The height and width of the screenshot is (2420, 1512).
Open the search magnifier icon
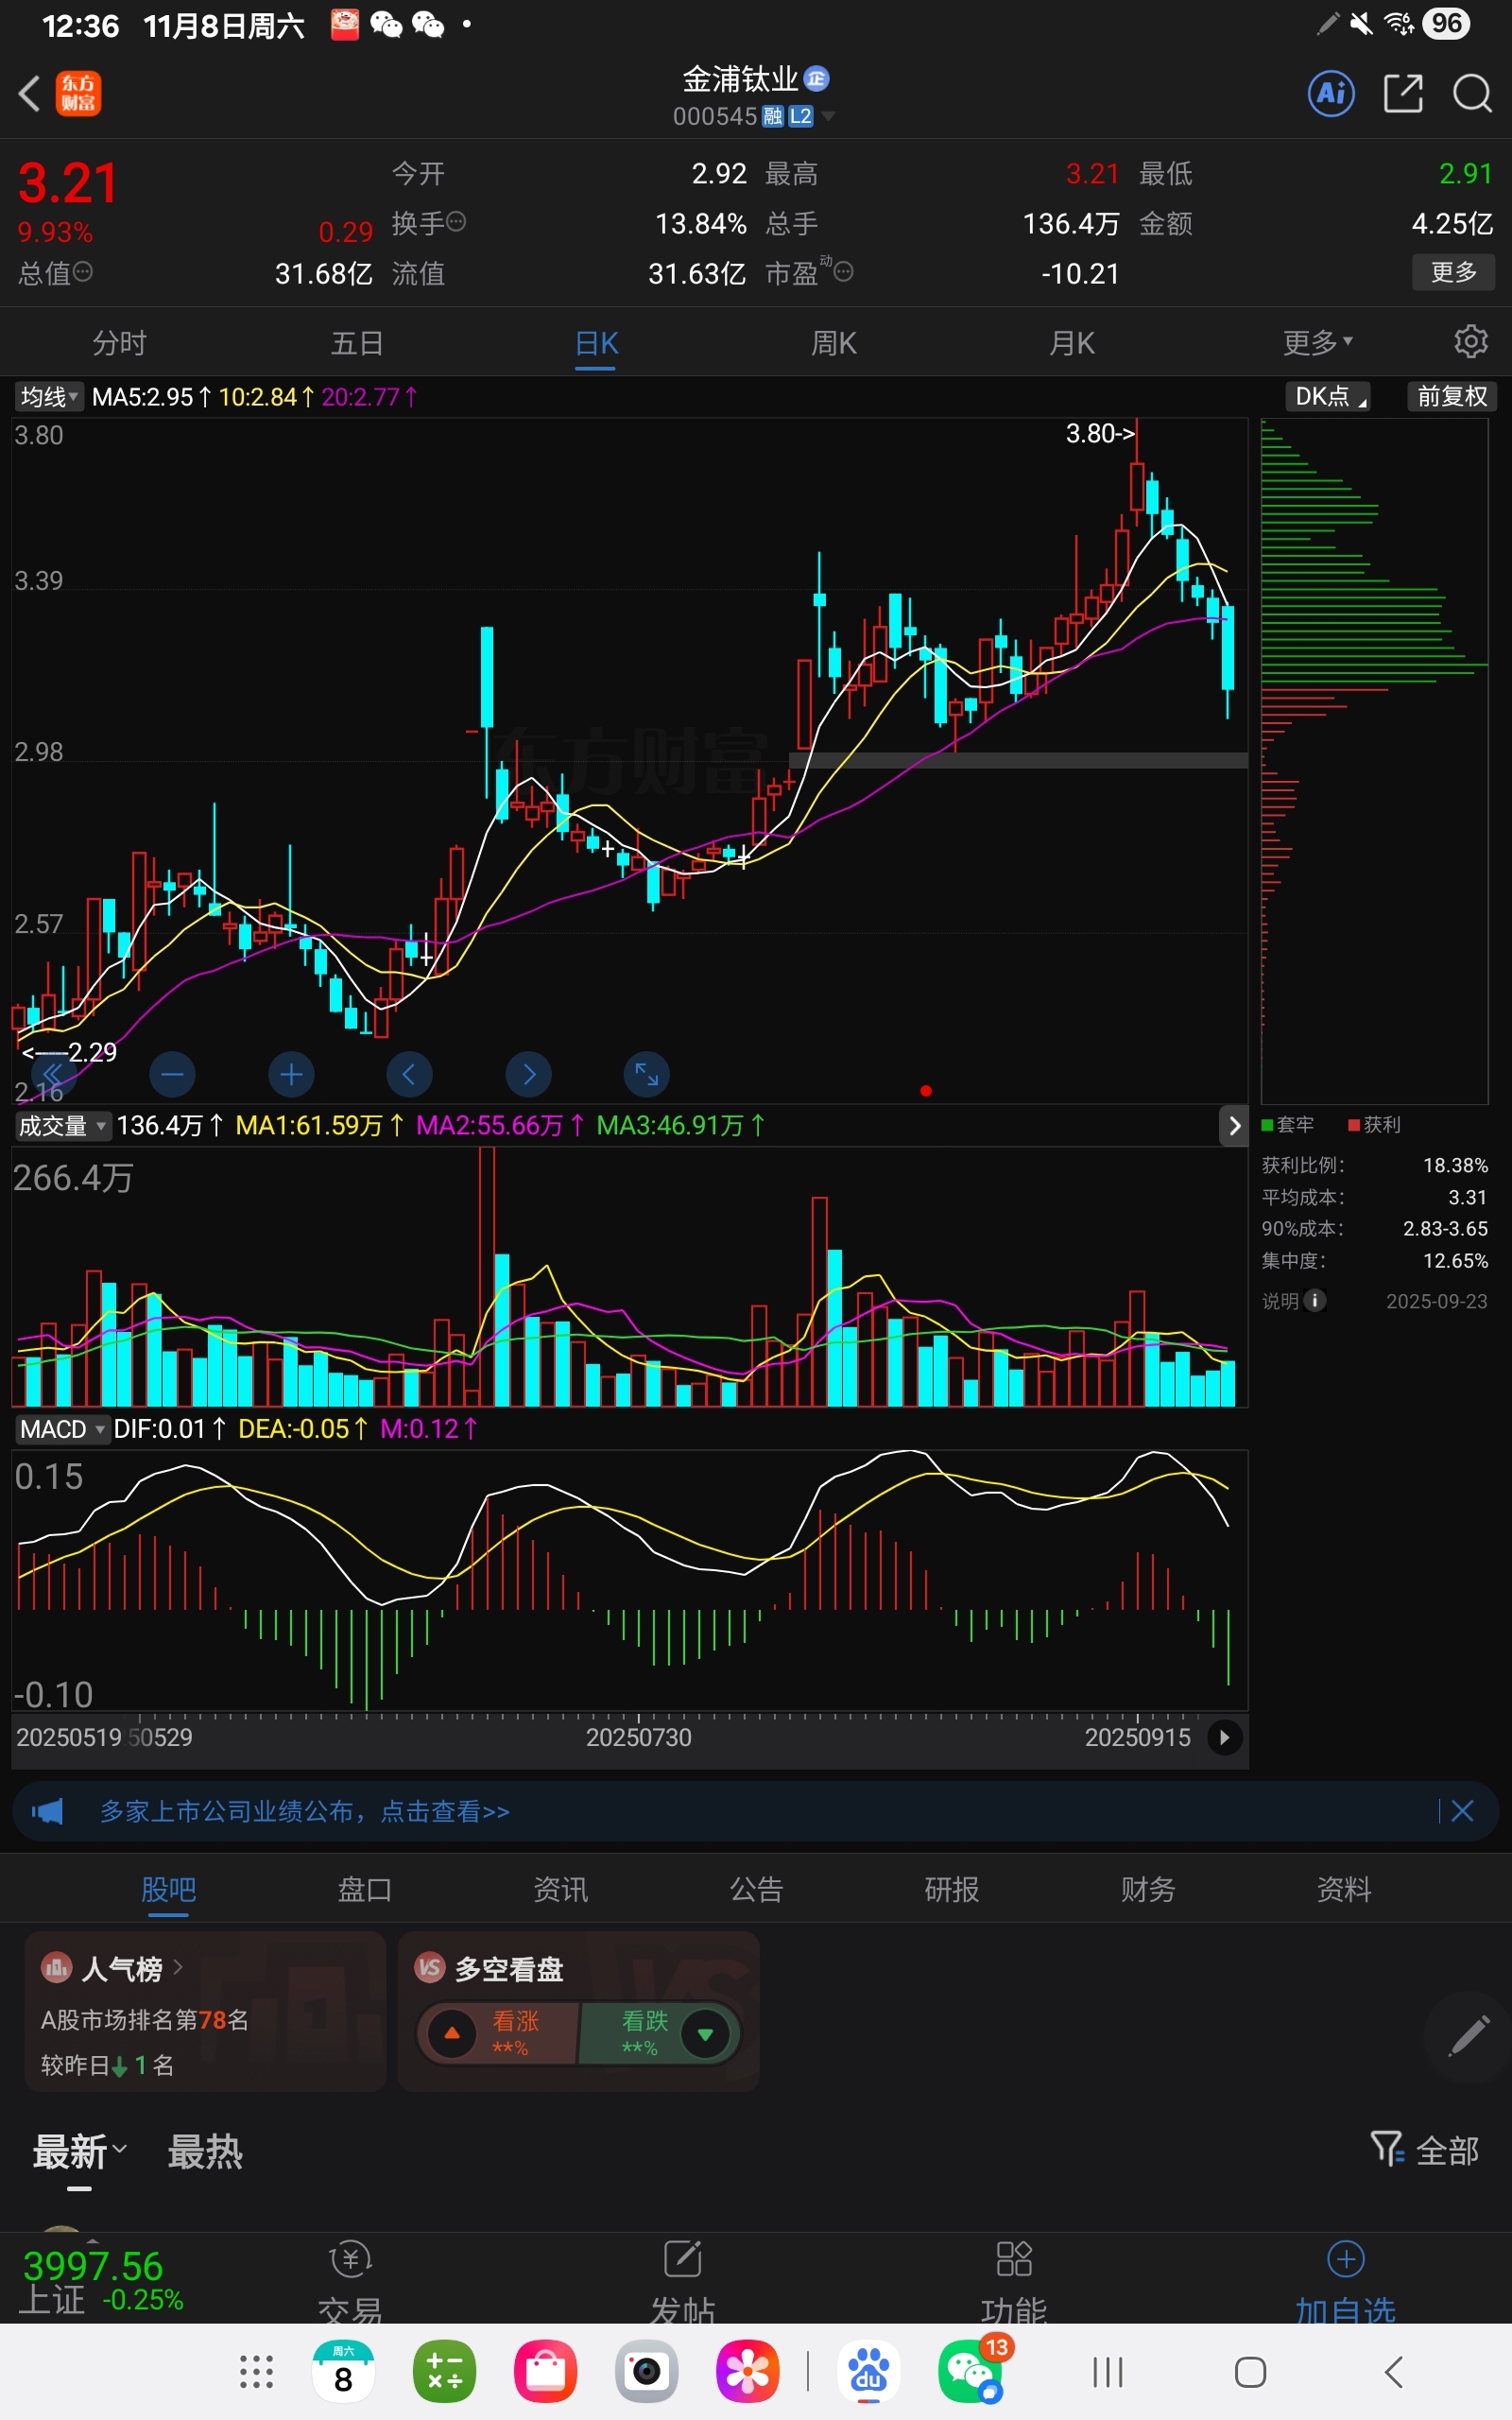click(1472, 94)
